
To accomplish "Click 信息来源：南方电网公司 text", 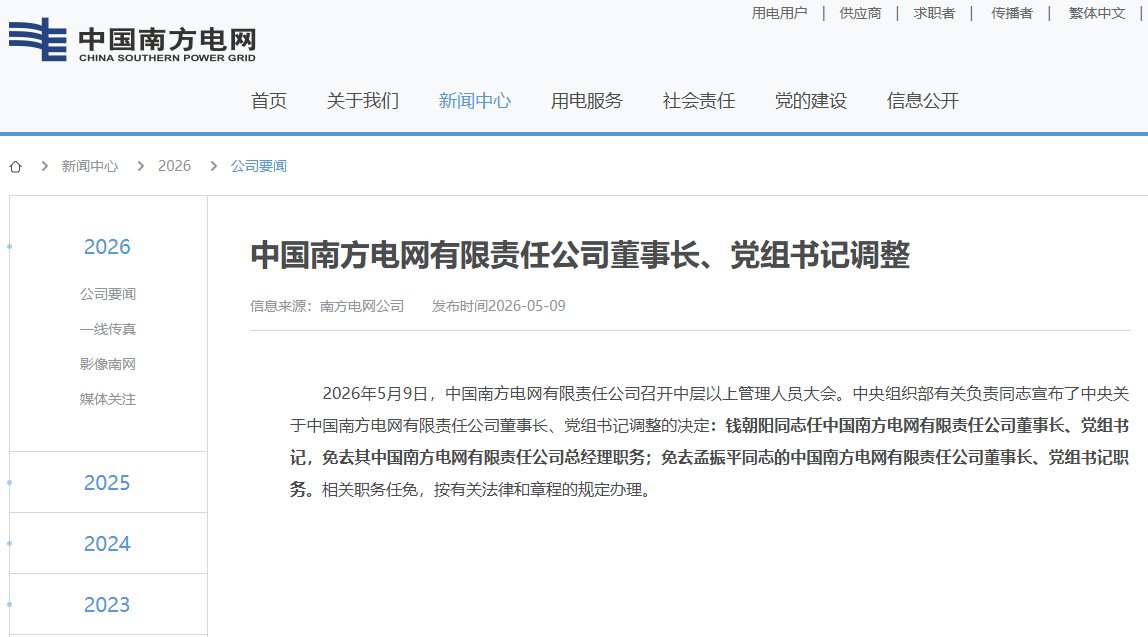I will [x=327, y=306].
